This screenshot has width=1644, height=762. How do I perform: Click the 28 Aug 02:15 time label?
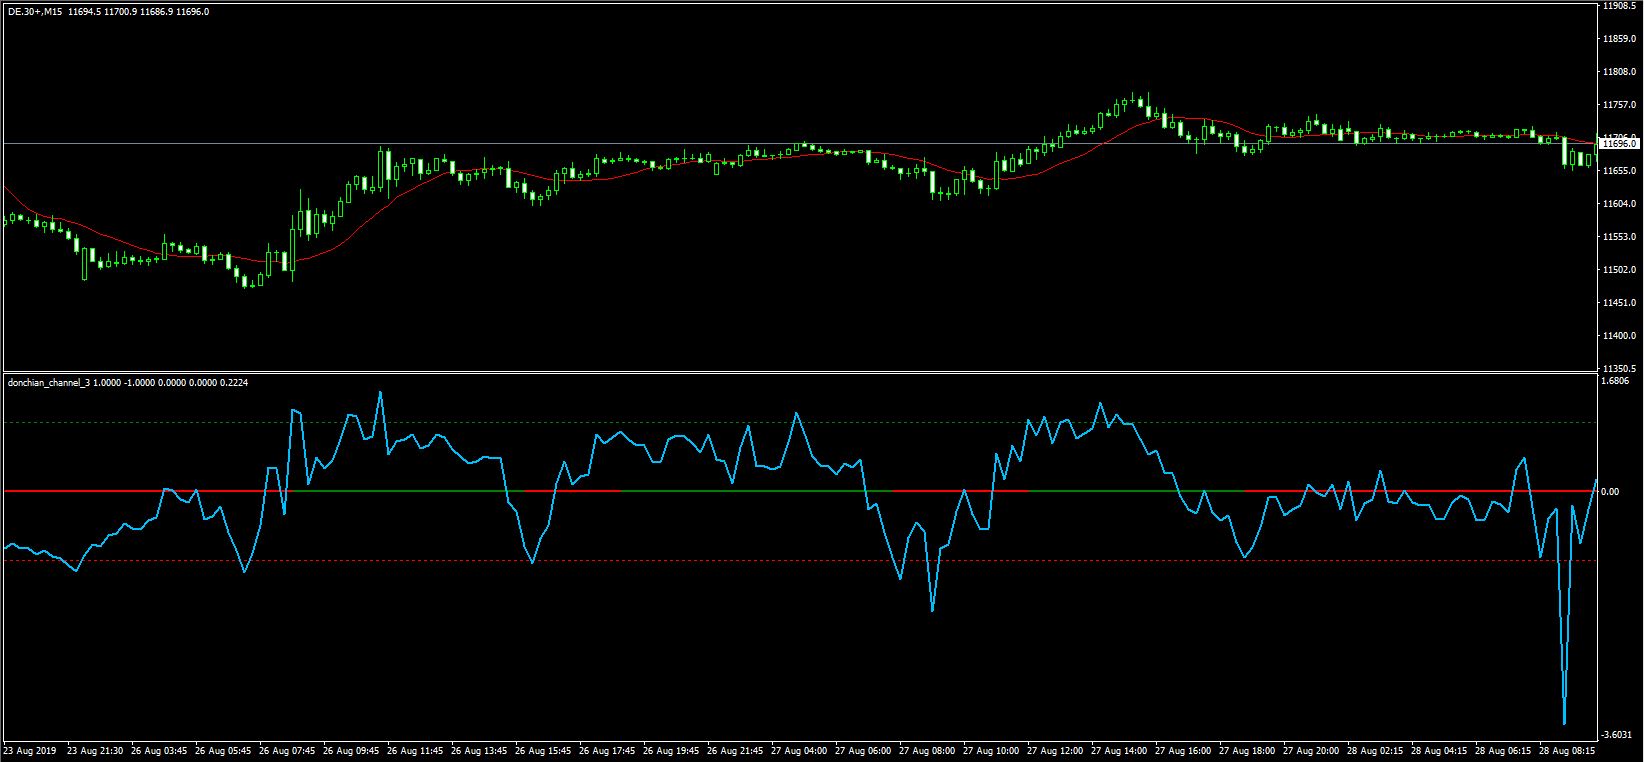[x=1375, y=749]
